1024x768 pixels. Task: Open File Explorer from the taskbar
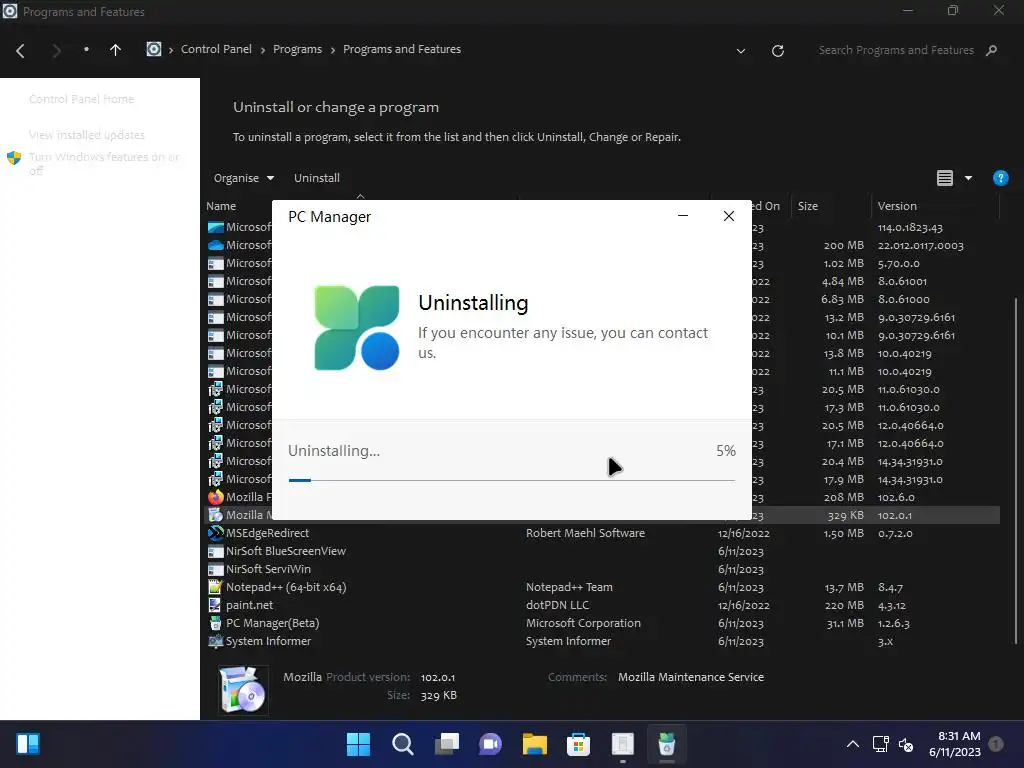click(x=534, y=744)
